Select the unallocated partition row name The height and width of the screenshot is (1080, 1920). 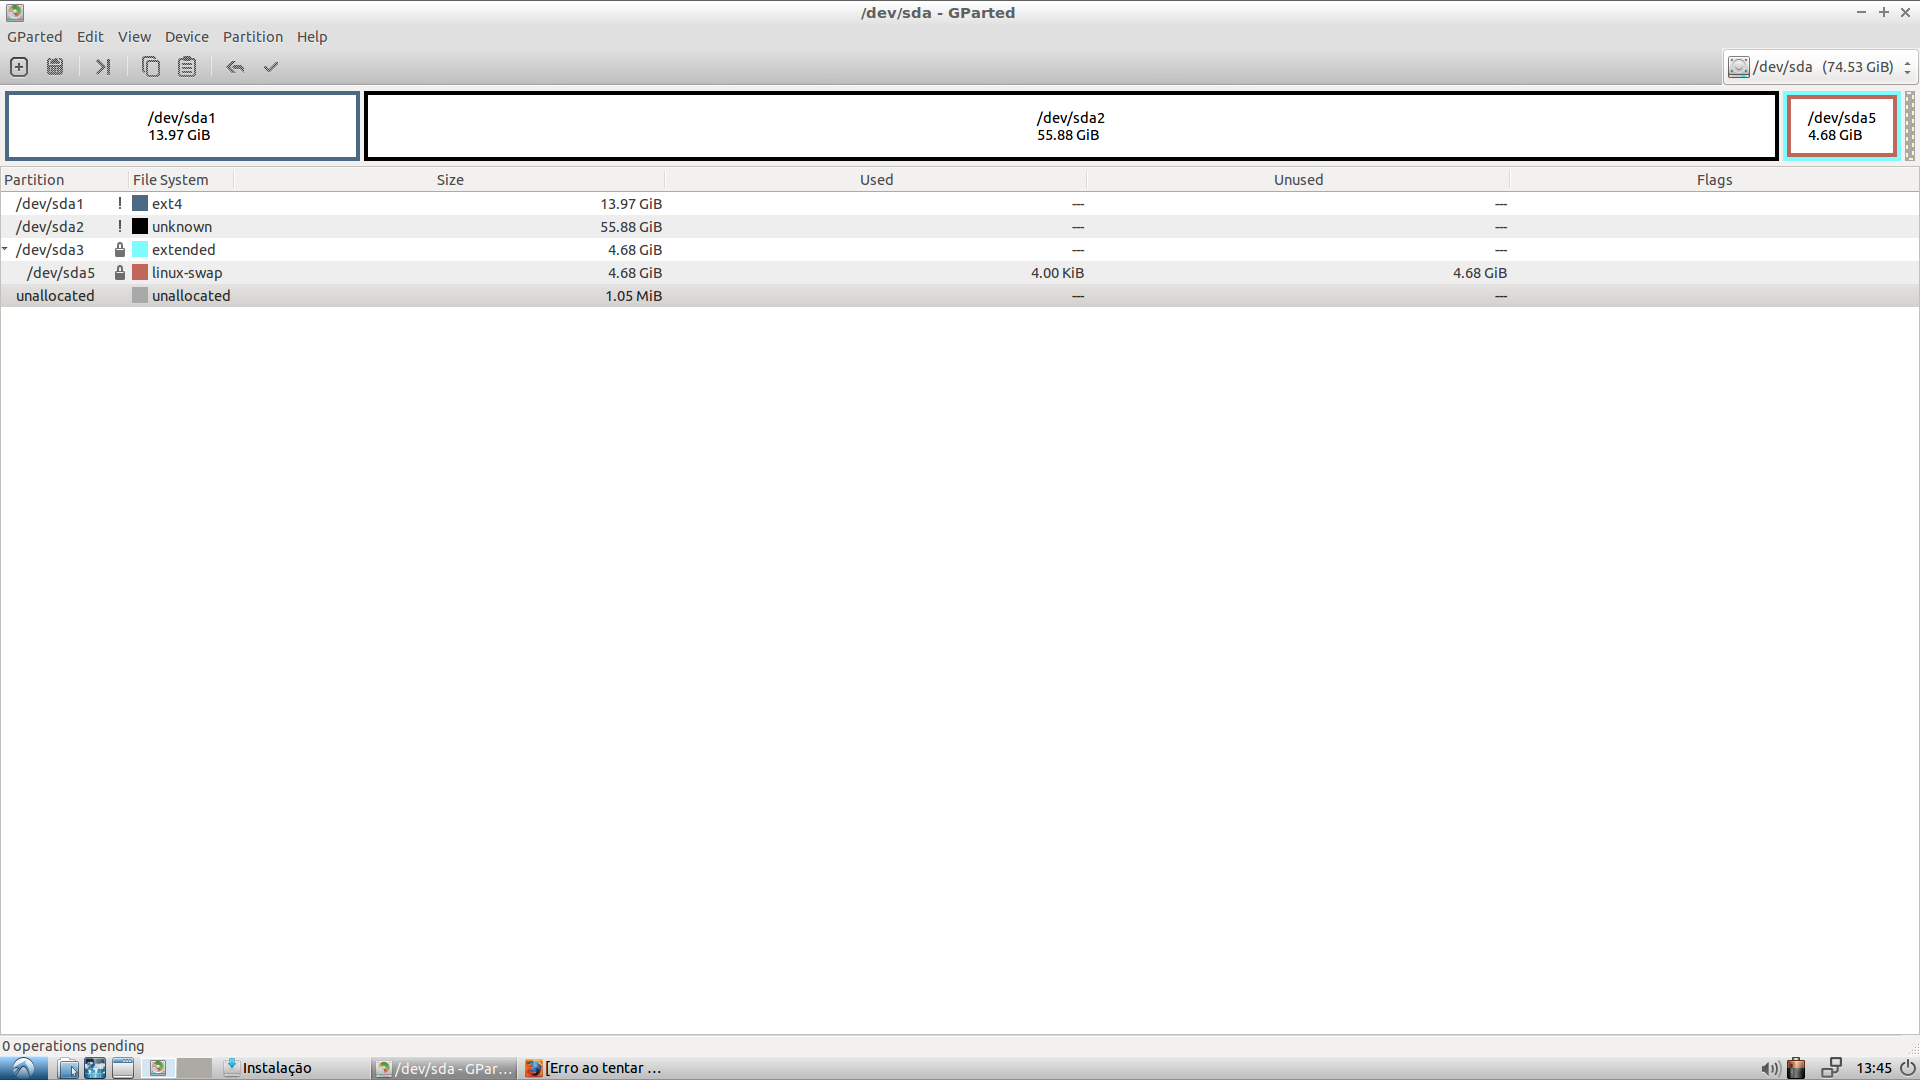click(x=55, y=296)
